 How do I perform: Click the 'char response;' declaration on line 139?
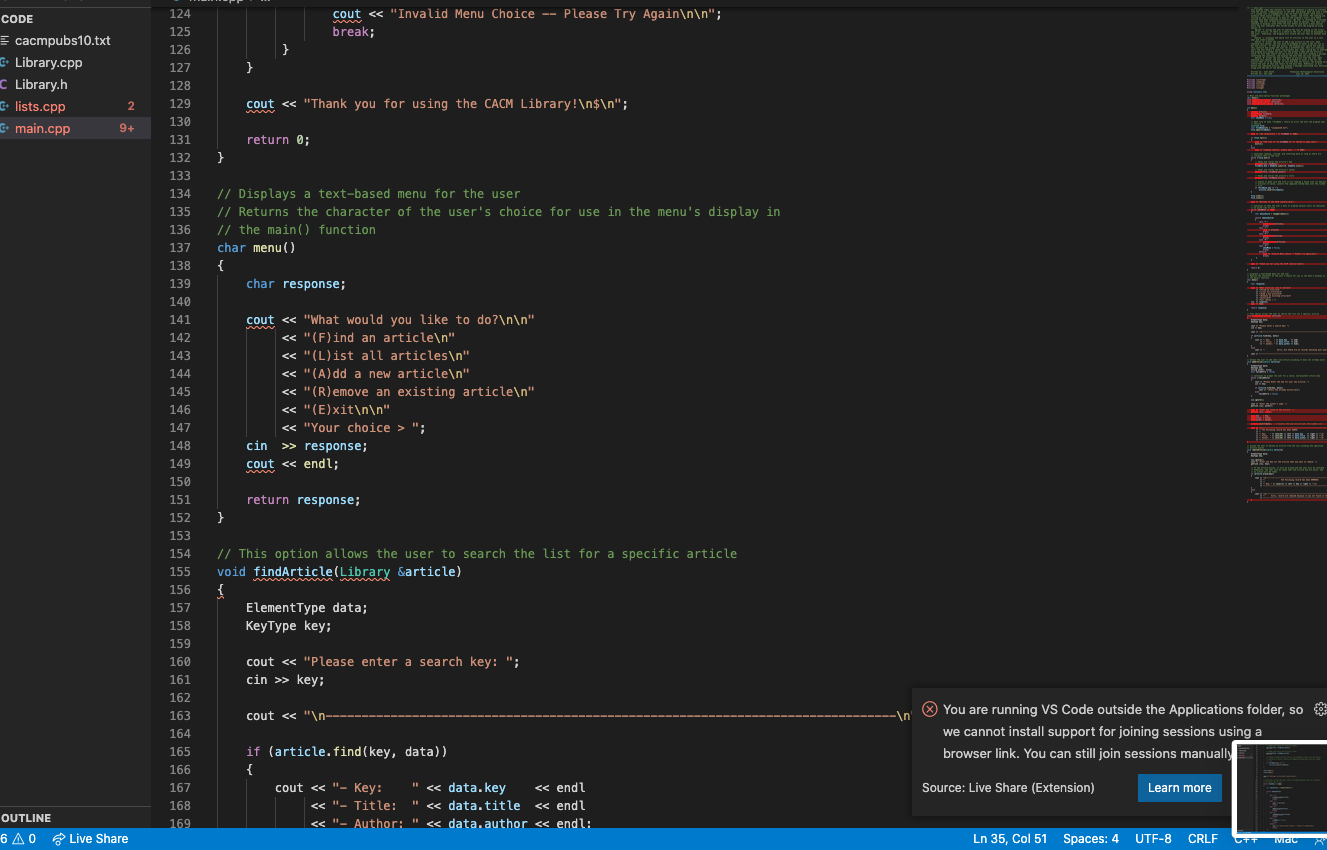(296, 284)
